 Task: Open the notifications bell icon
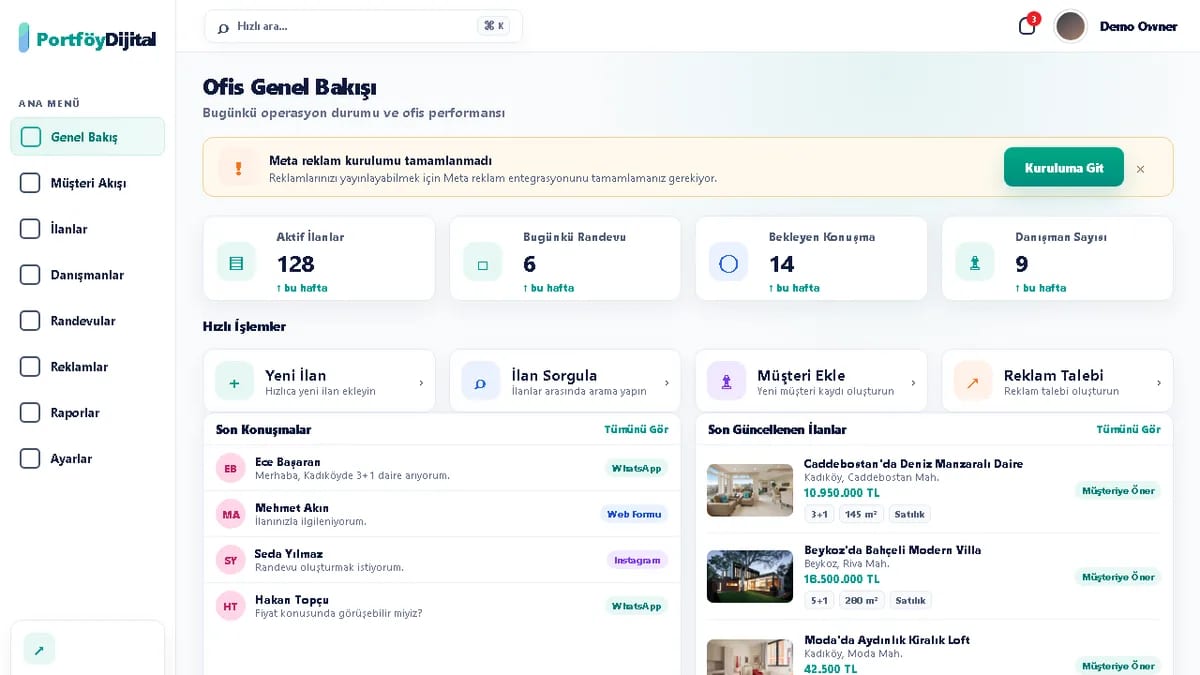tap(1027, 26)
